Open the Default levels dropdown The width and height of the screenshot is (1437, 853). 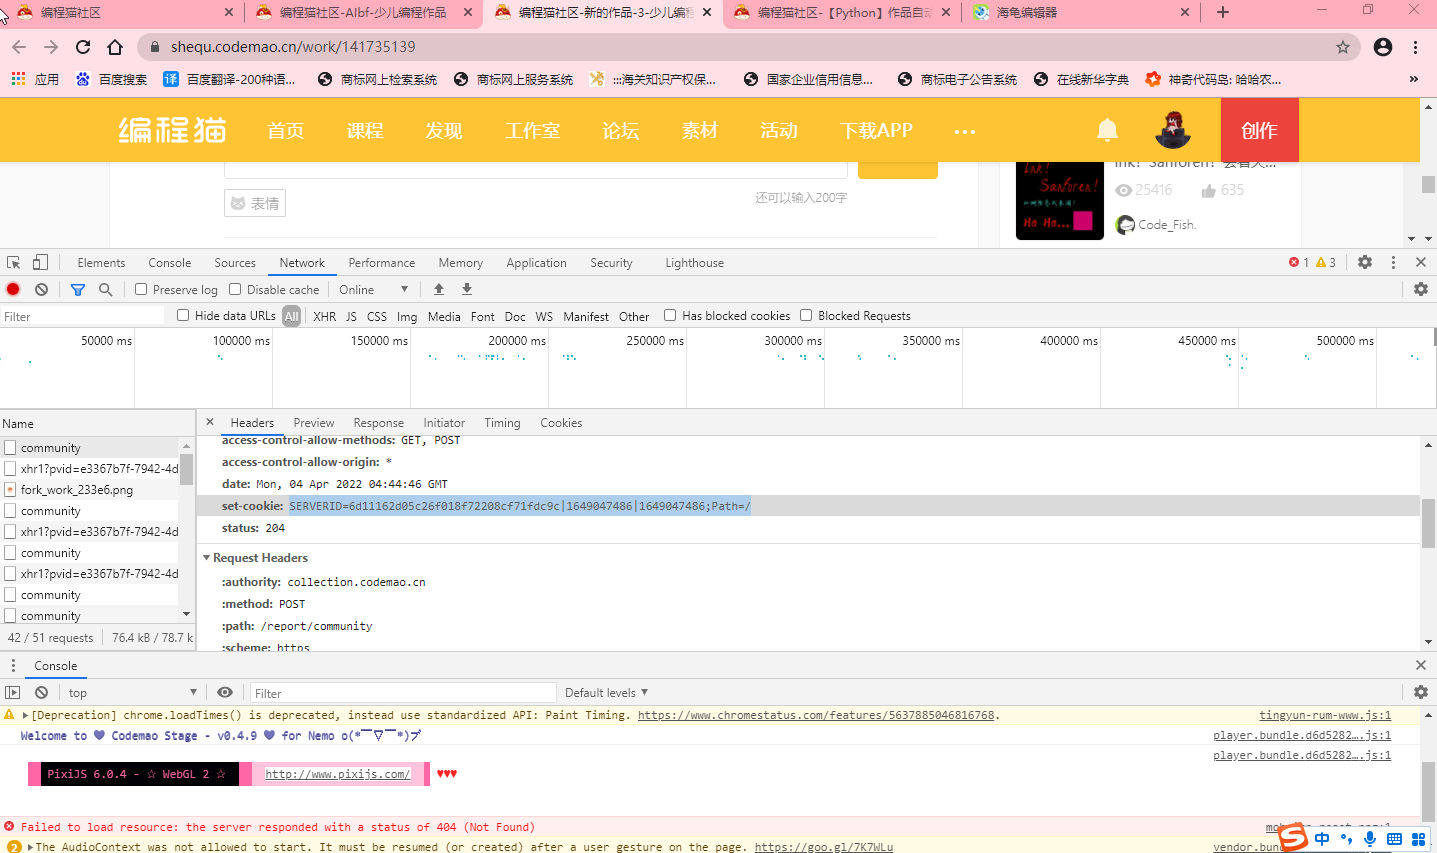click(606, 692)
